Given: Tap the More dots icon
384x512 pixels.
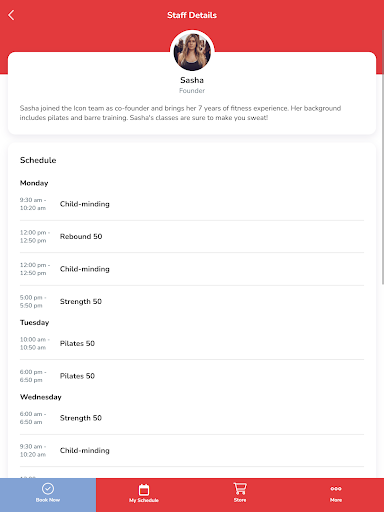Looking at the screenshot, I should point(336,489).
